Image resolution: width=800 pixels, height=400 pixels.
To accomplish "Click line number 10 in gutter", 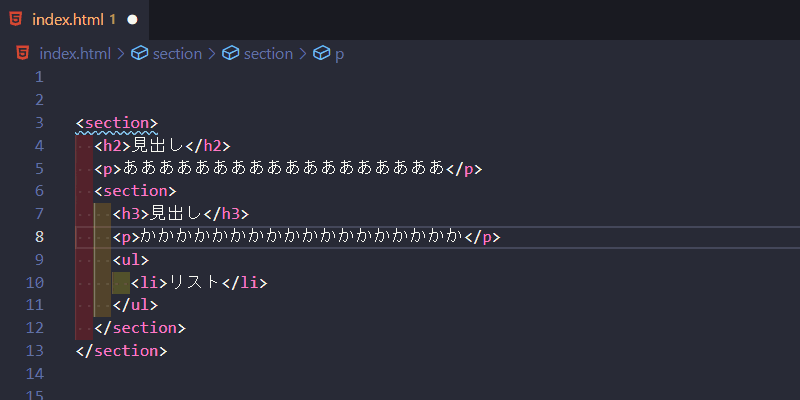I will (35, 282).
